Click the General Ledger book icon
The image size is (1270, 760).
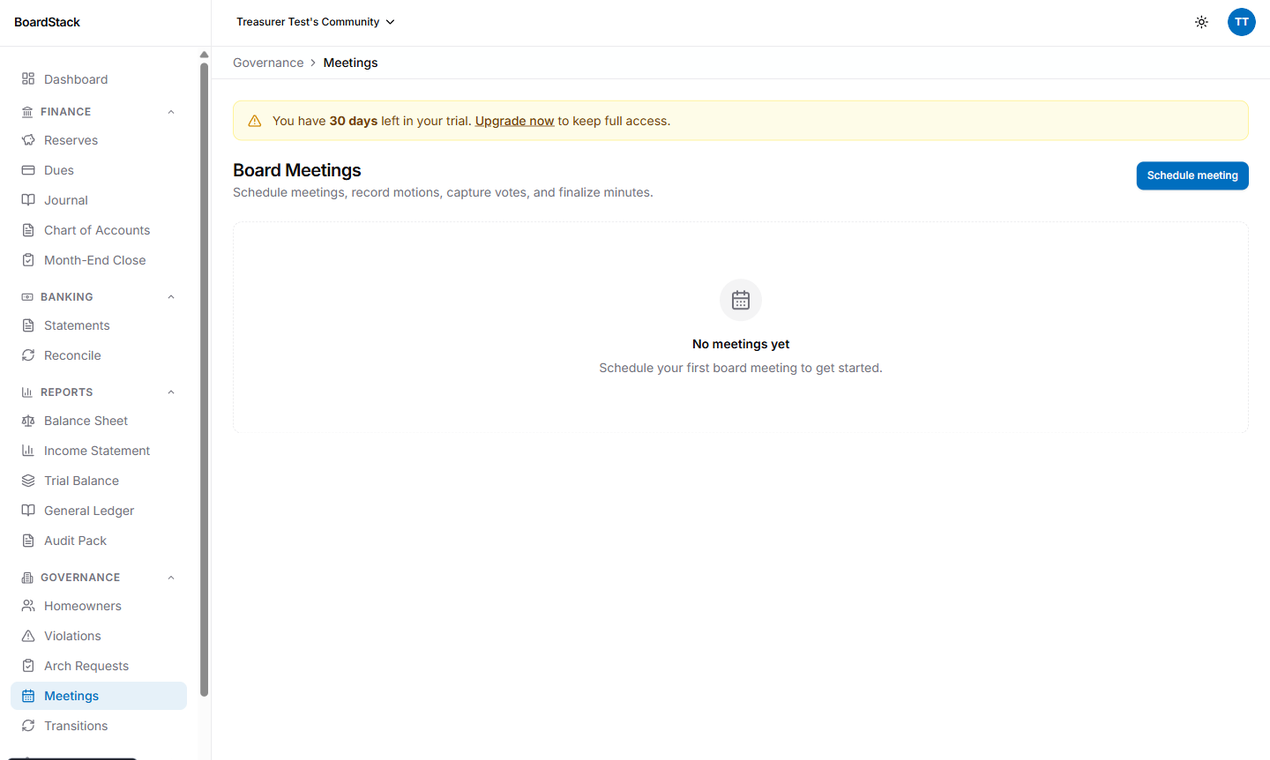[28, 511]
